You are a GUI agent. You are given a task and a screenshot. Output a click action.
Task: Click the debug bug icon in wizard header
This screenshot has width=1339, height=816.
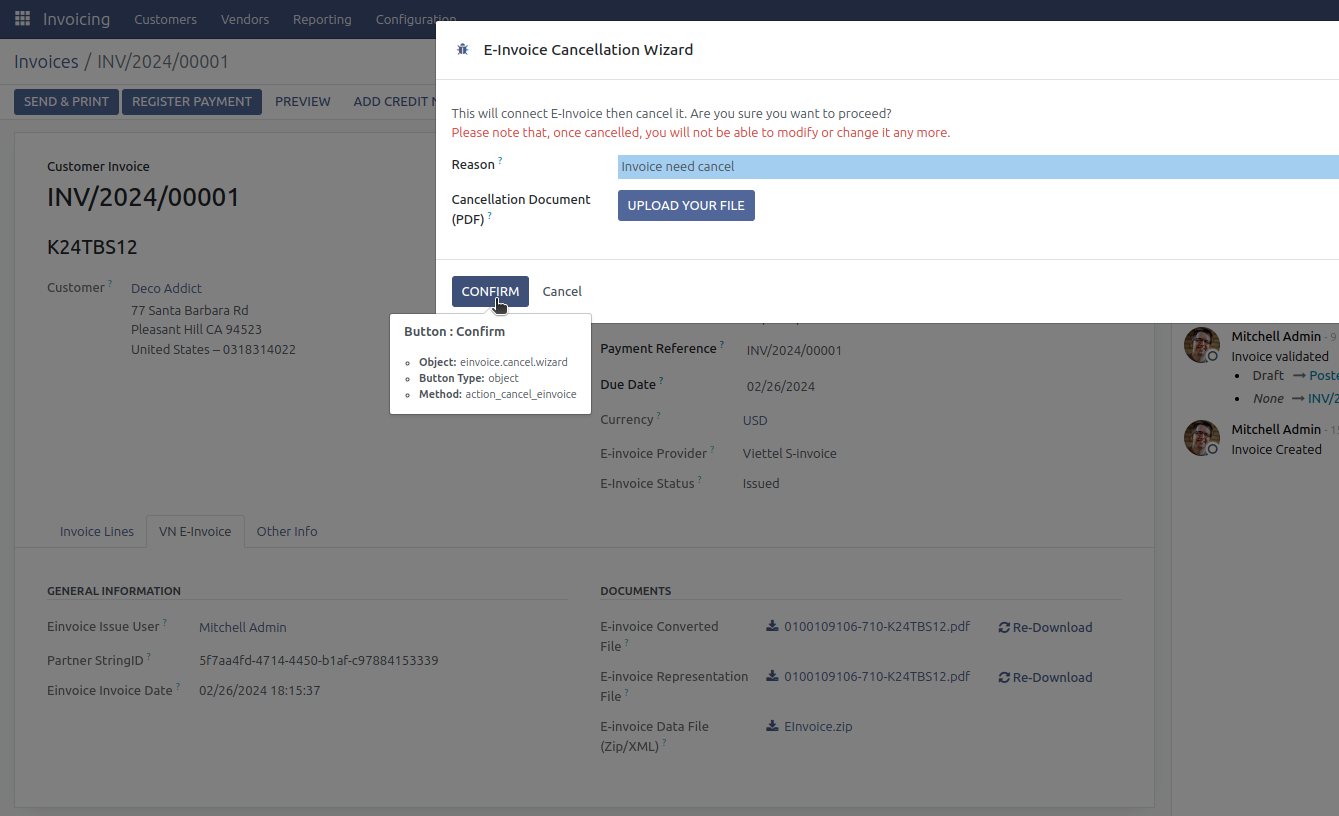tap(462, 49)
